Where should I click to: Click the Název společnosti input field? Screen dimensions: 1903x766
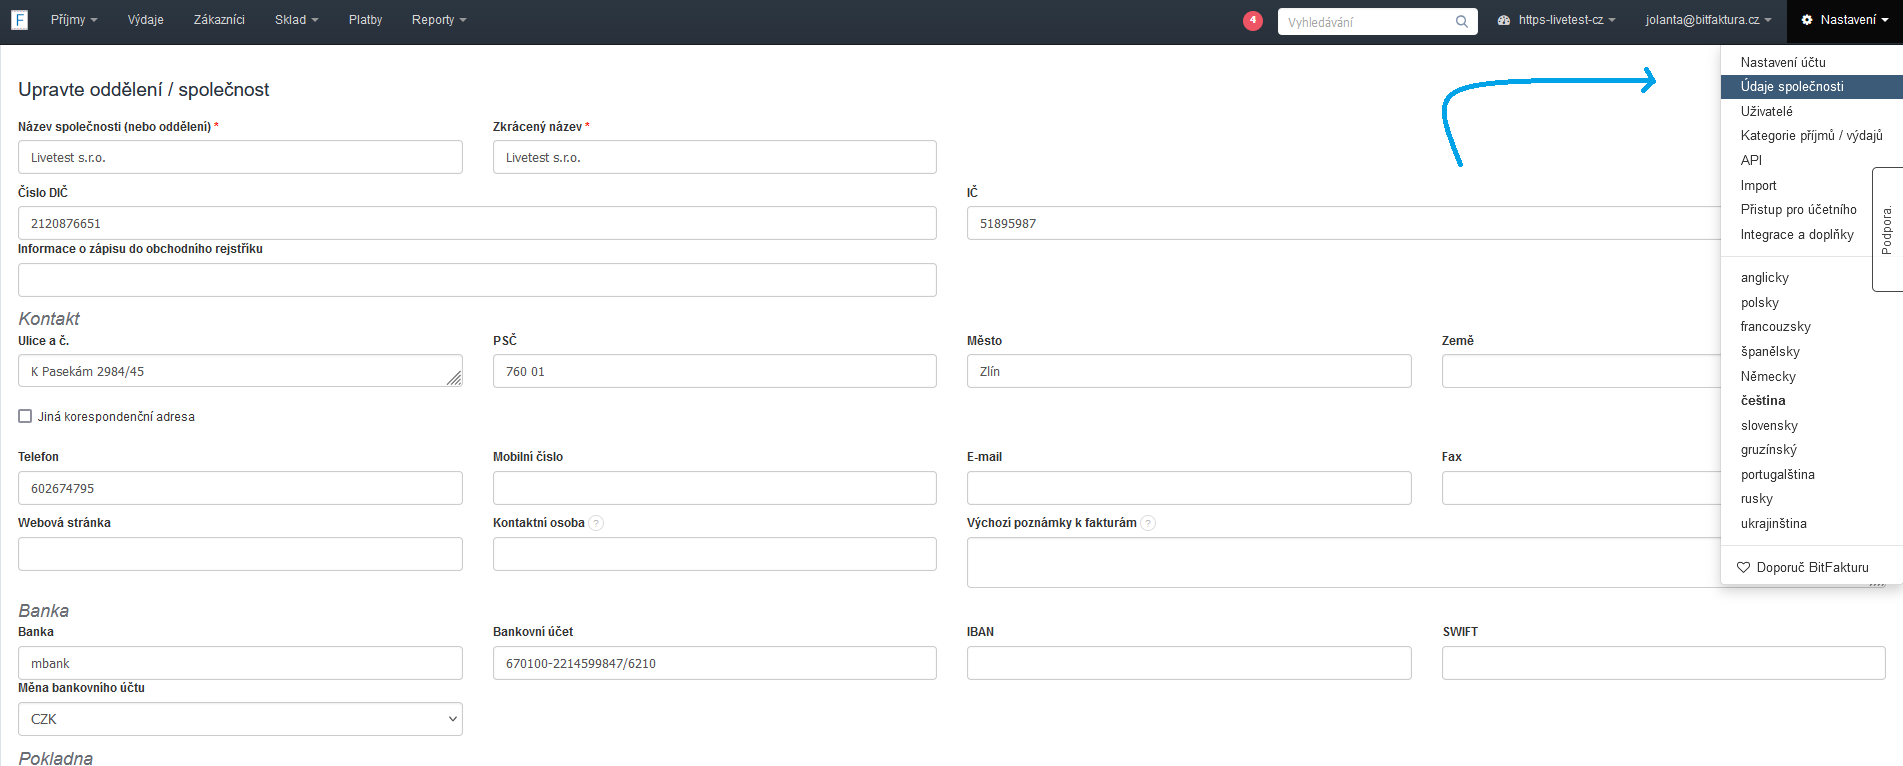point(240,157)
